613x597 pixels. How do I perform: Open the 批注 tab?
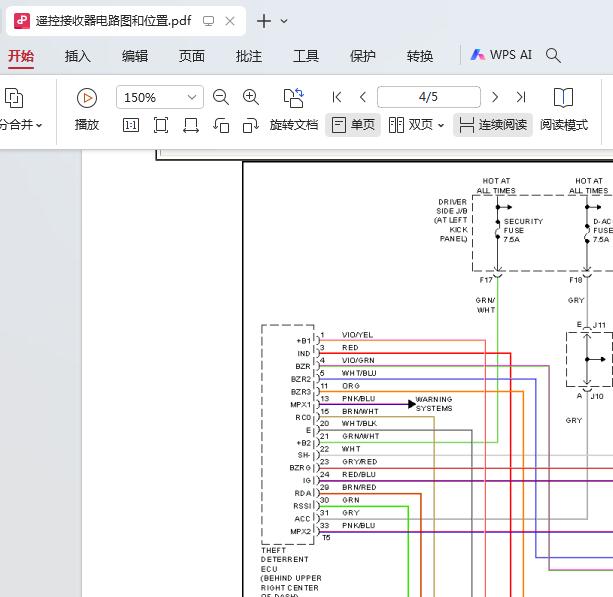click(249, 56)
